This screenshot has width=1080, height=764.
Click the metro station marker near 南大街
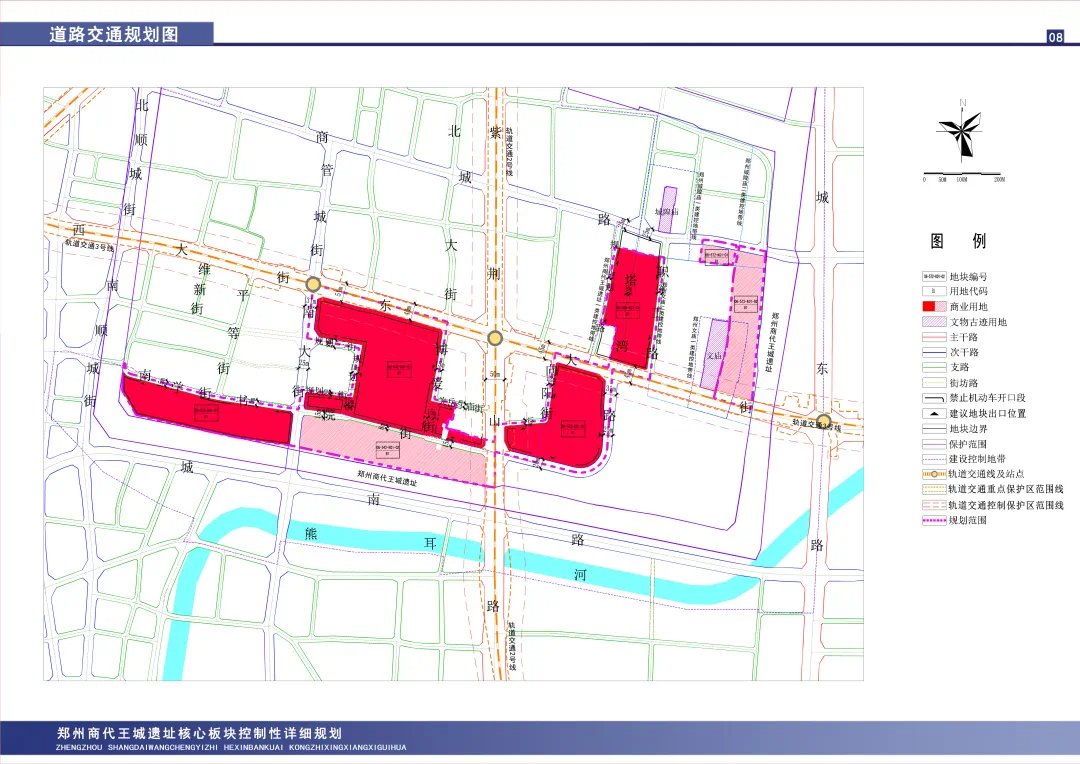coord(313,284)
